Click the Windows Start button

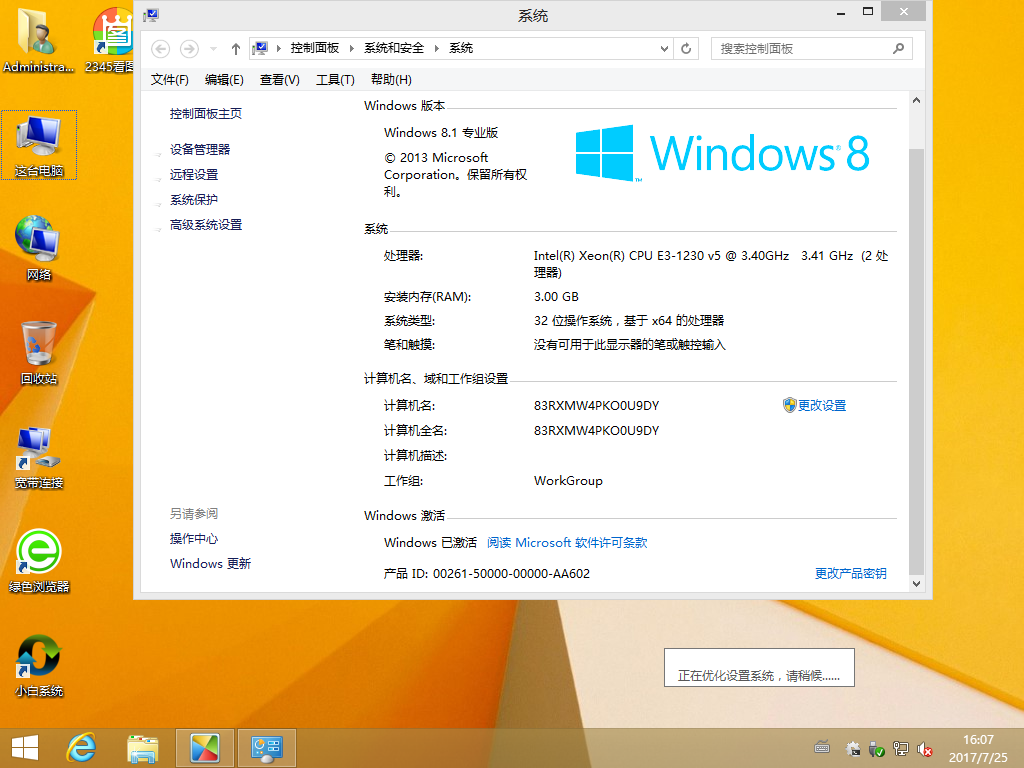tap(24, 747)
